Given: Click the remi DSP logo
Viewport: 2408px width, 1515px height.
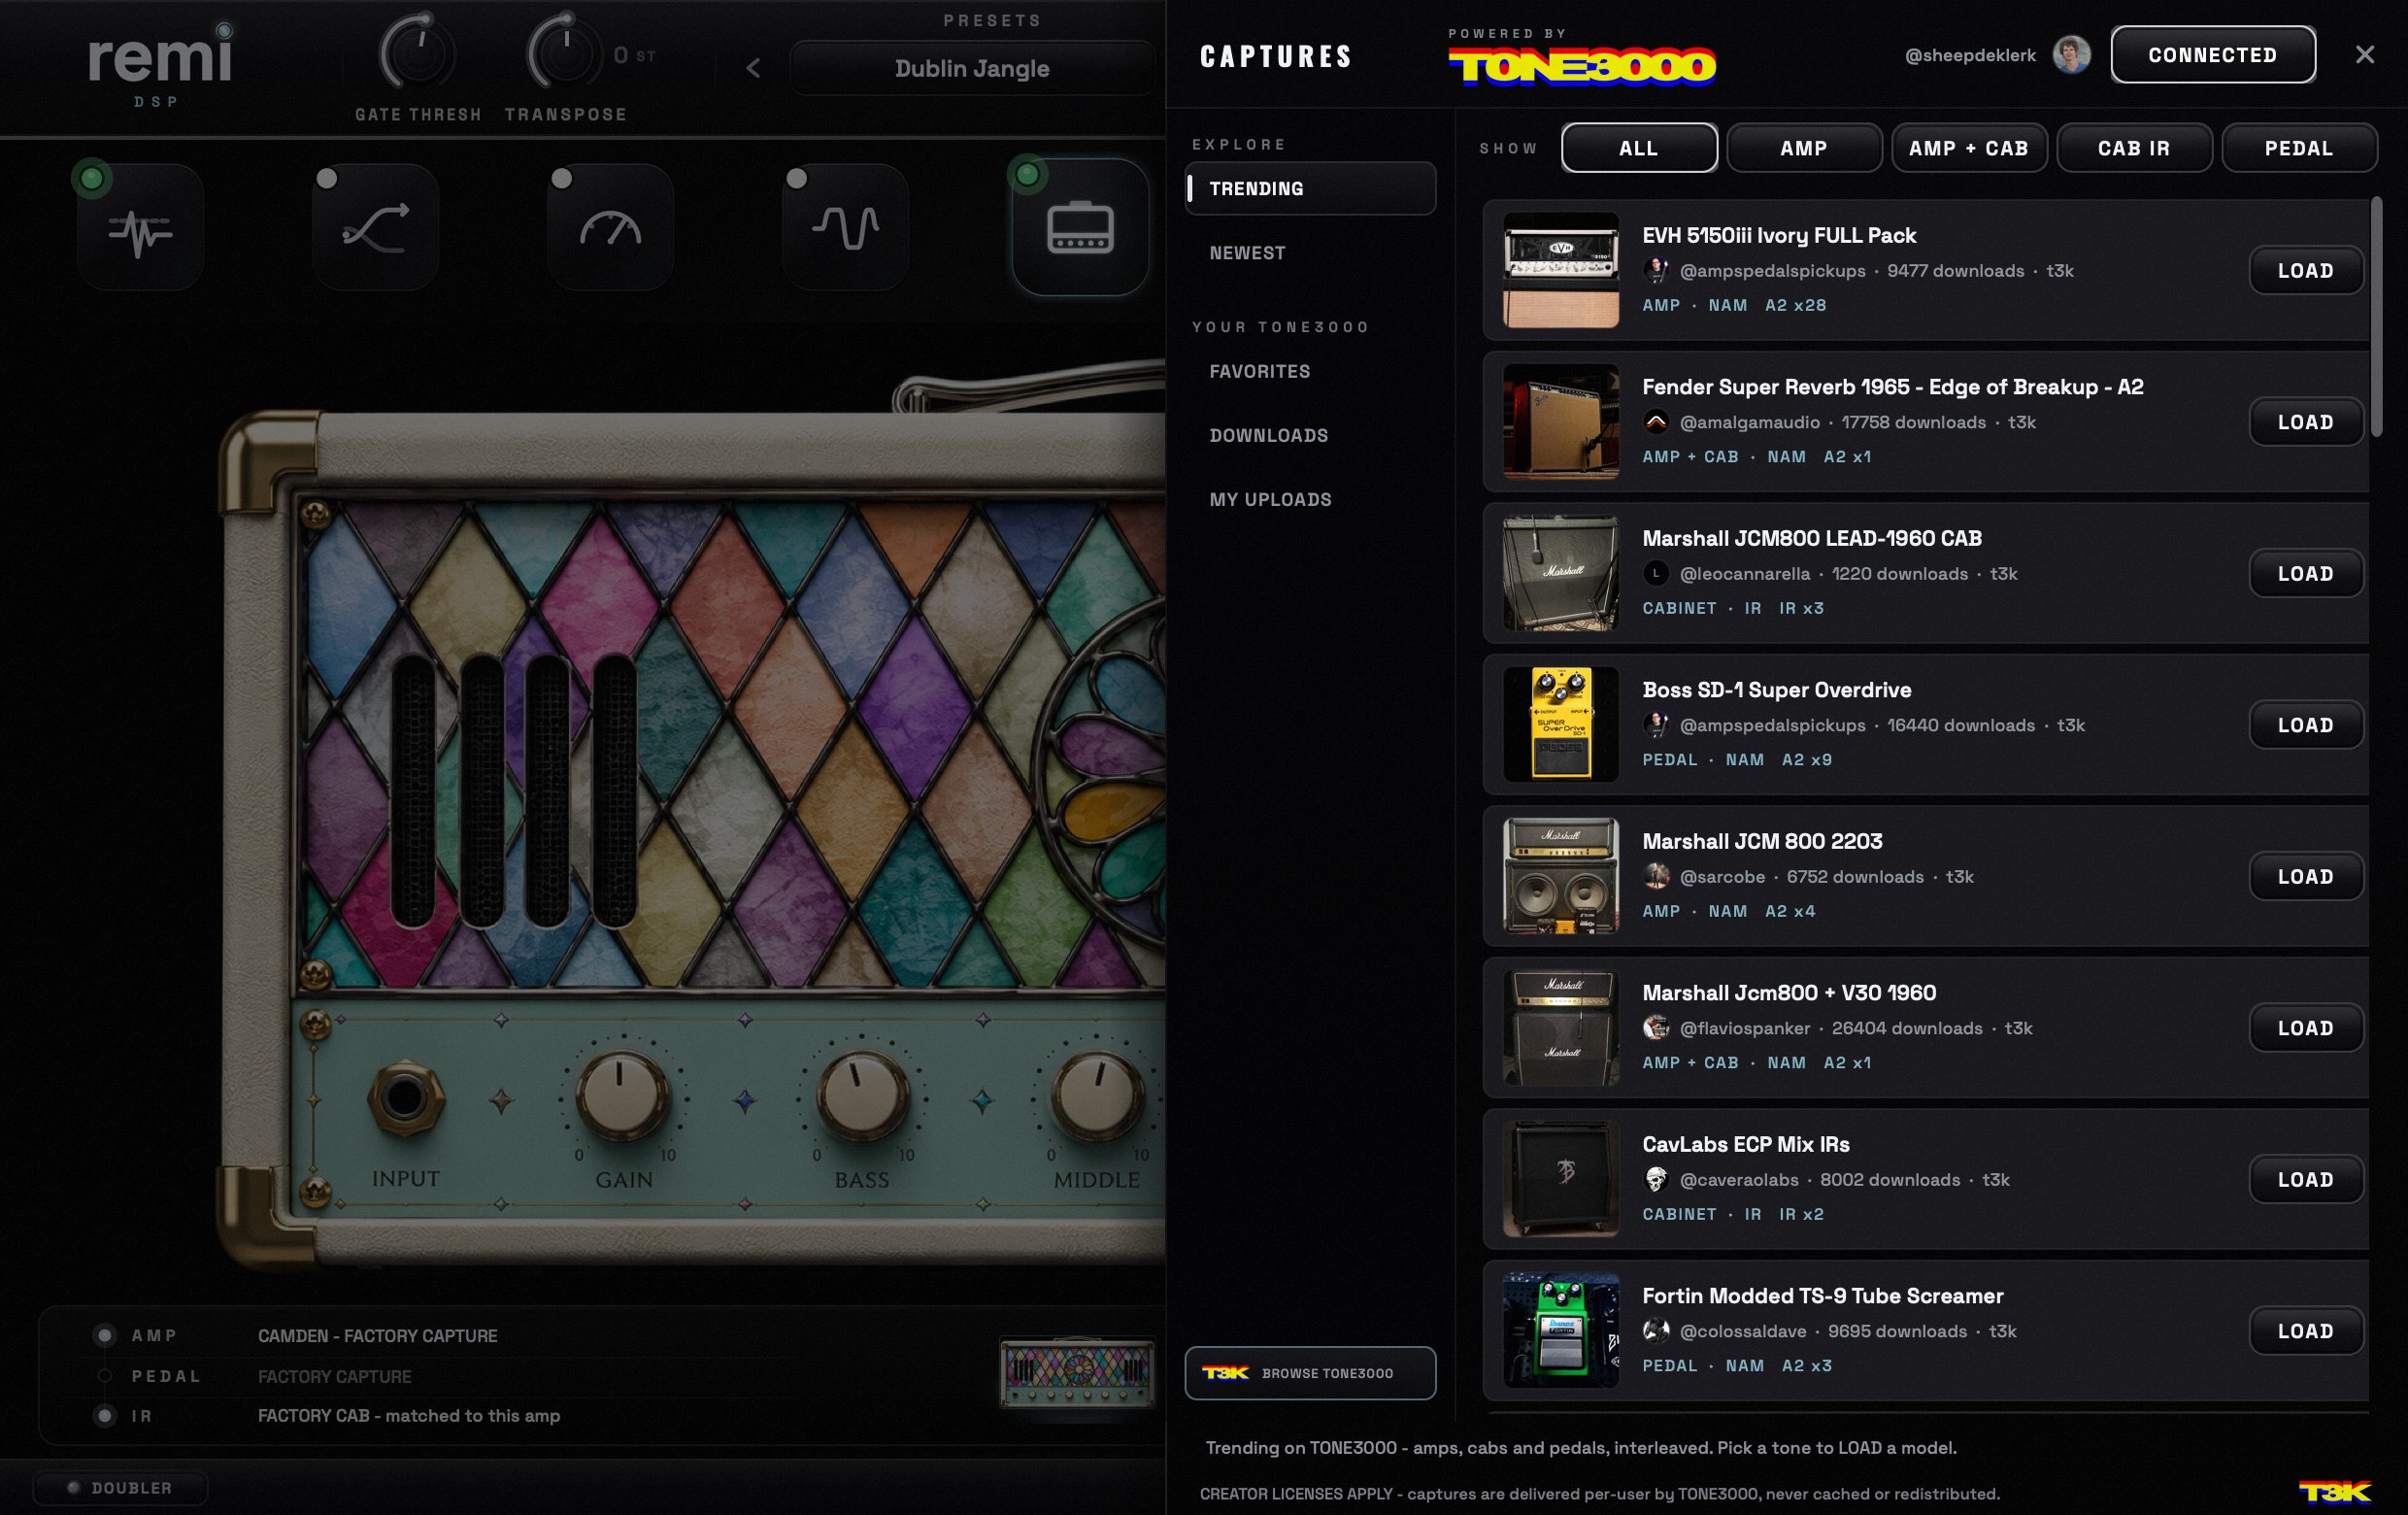Looking at the screenshot, I should (x=160, y=66).
